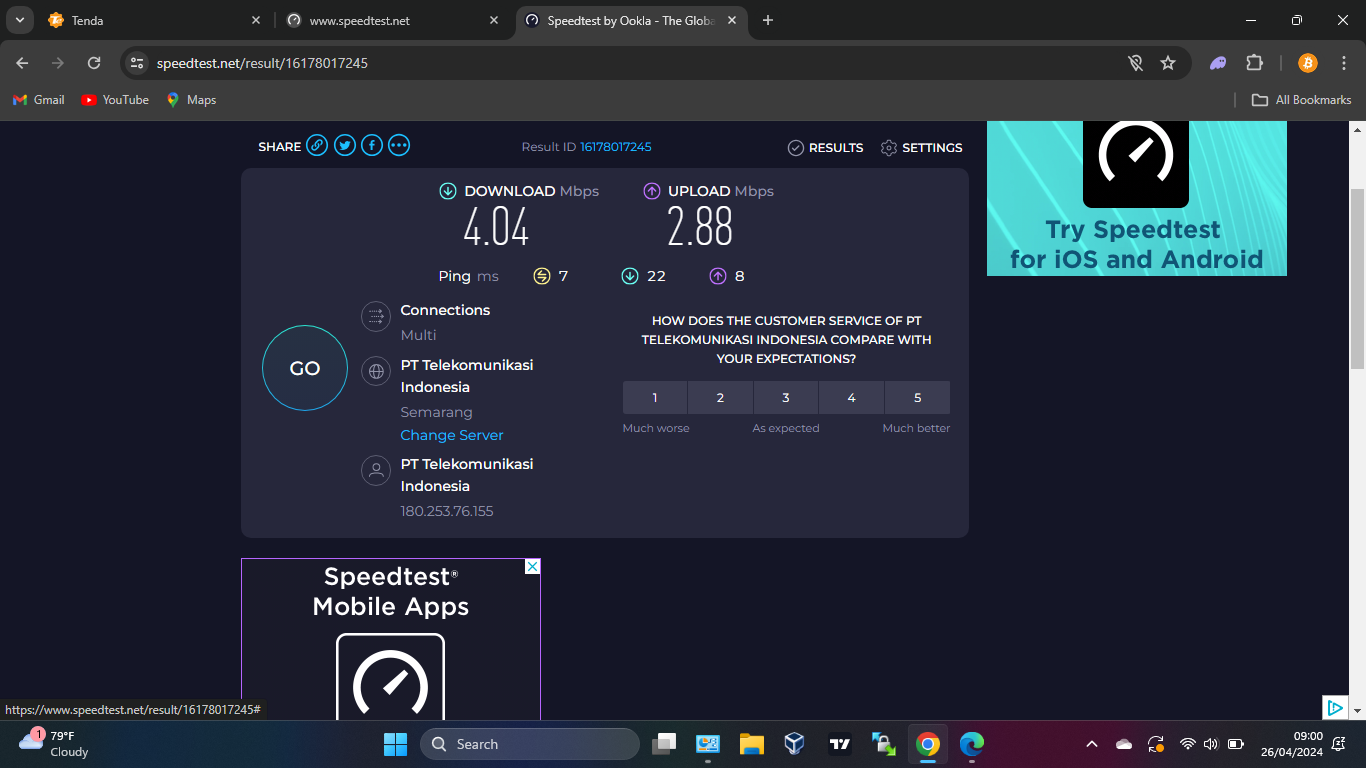This screenshot has height=768, width=1366.
Task: Switch to the Tenda tab
Action: [155, 20]
